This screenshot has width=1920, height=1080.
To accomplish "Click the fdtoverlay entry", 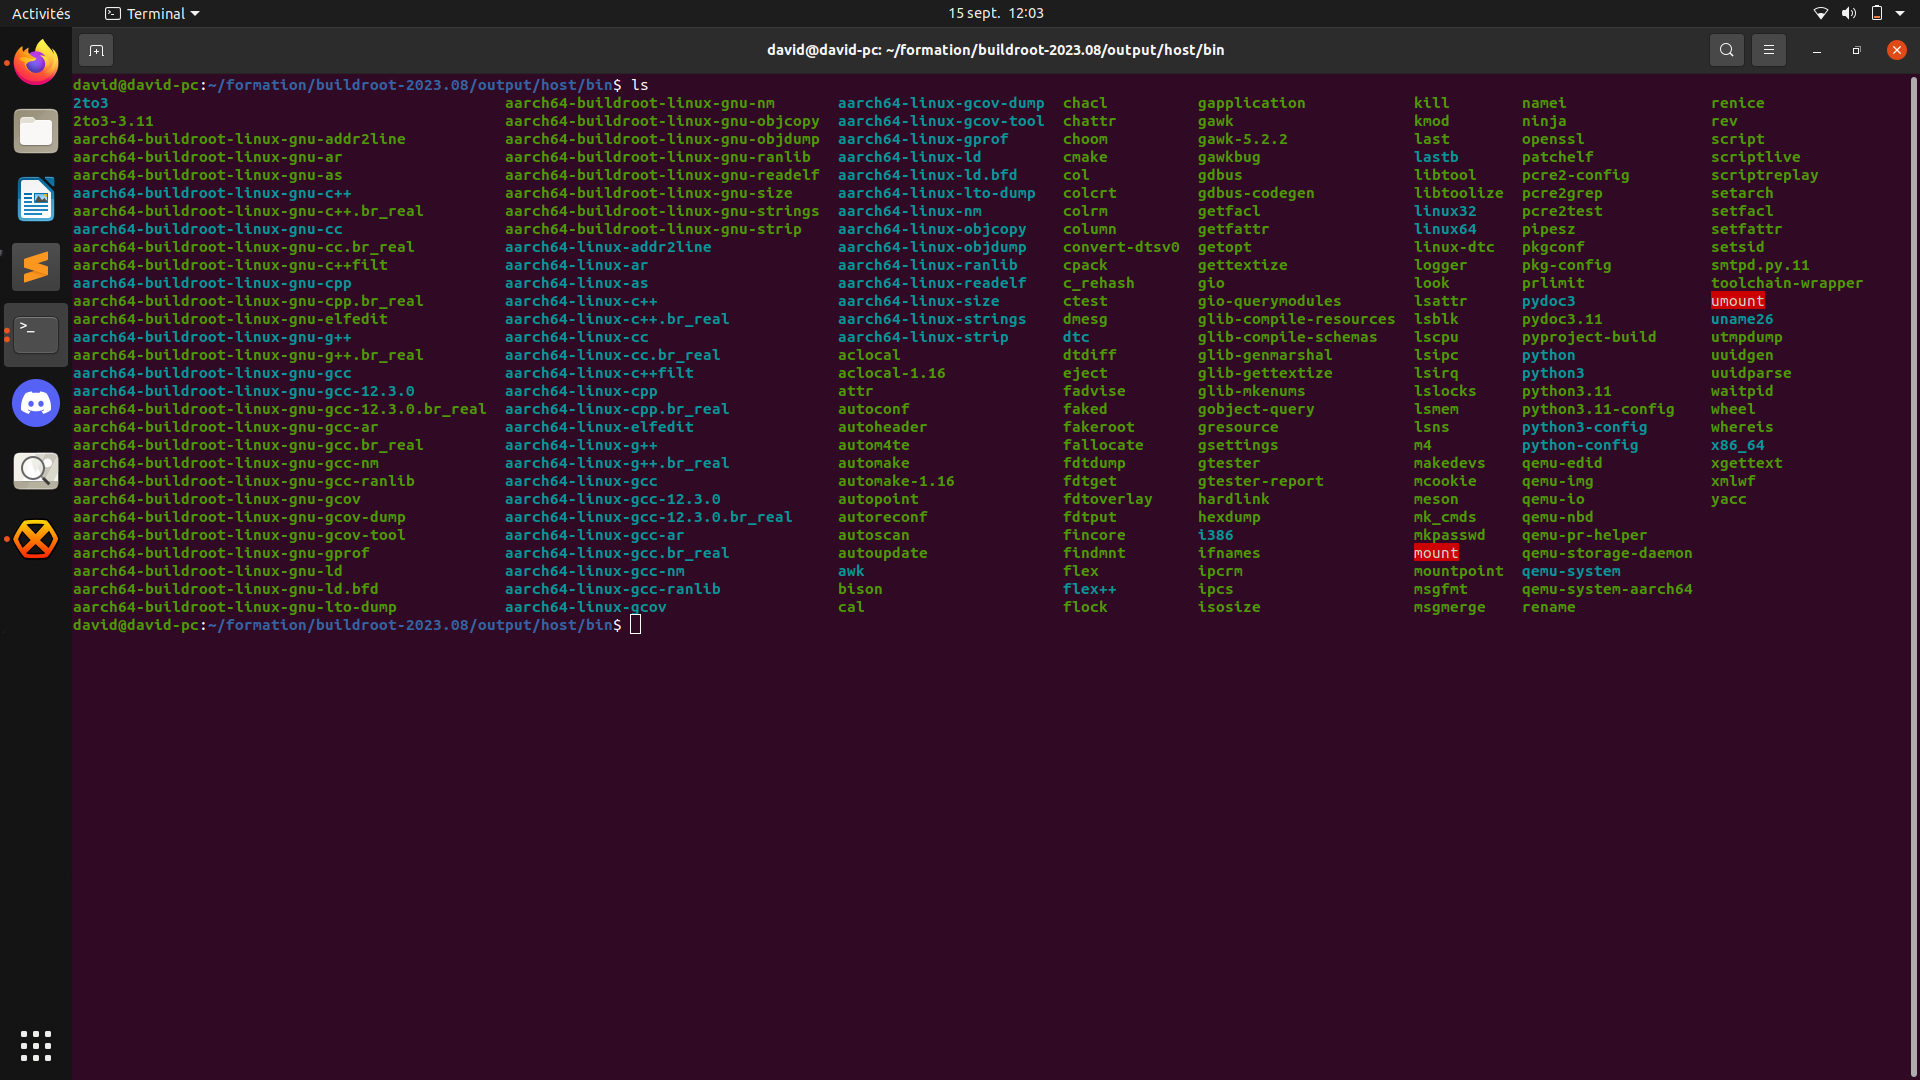I will (1107, 499).
